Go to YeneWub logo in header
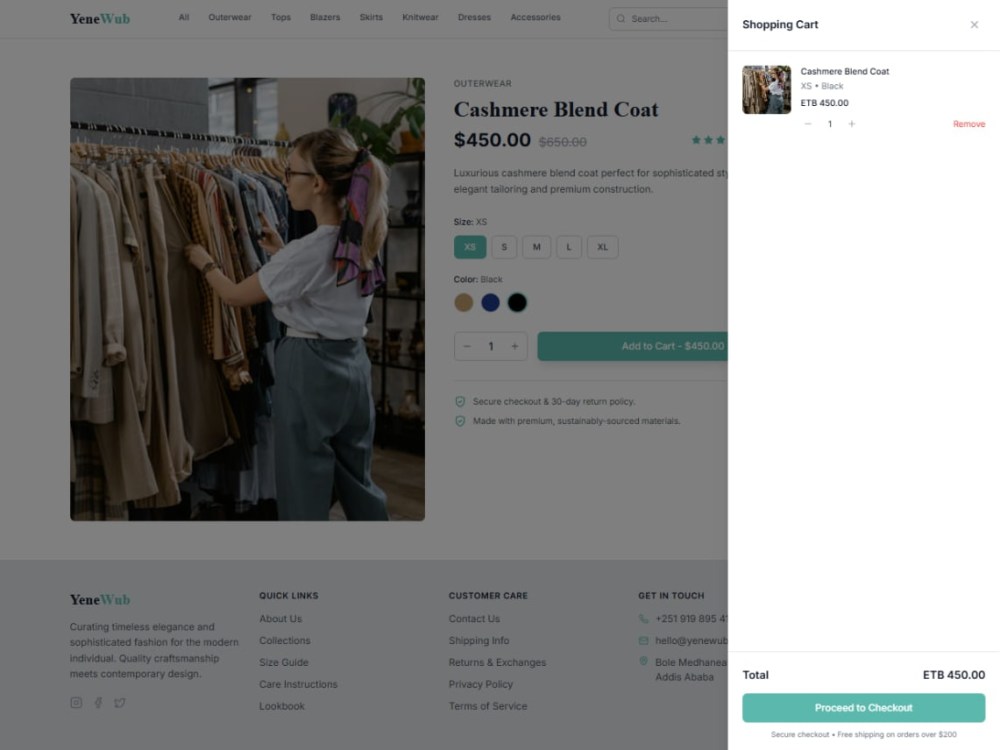 pos(100,18)
